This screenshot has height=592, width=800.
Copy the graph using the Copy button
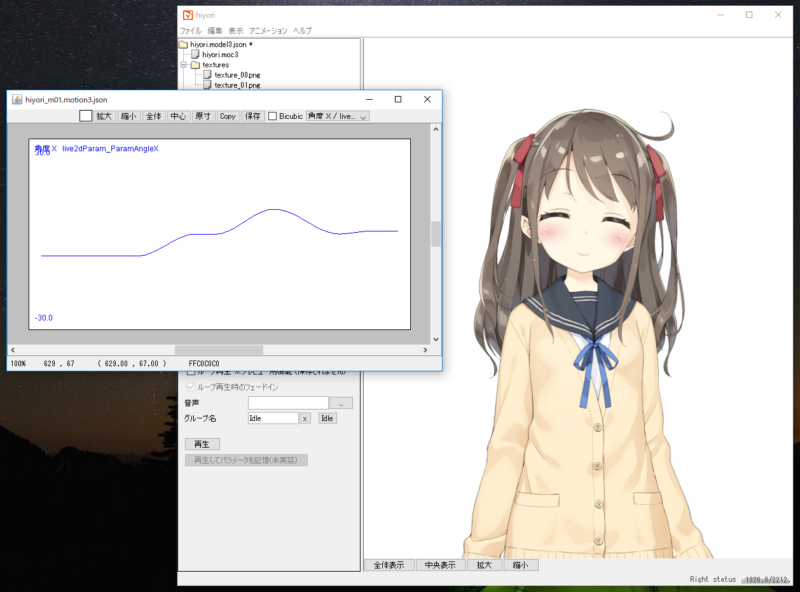(228, 116)
